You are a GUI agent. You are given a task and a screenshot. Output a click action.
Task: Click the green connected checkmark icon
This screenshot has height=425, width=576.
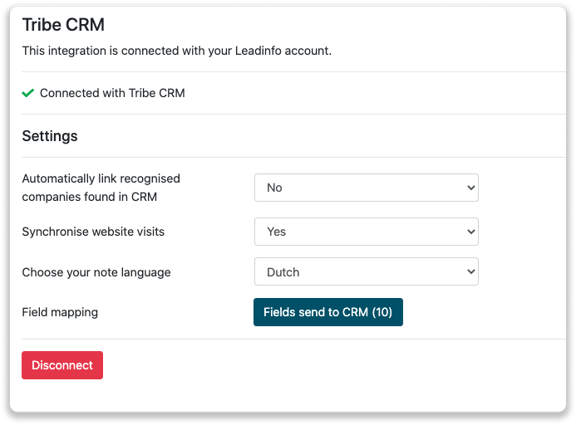click(x=28, y=93)
